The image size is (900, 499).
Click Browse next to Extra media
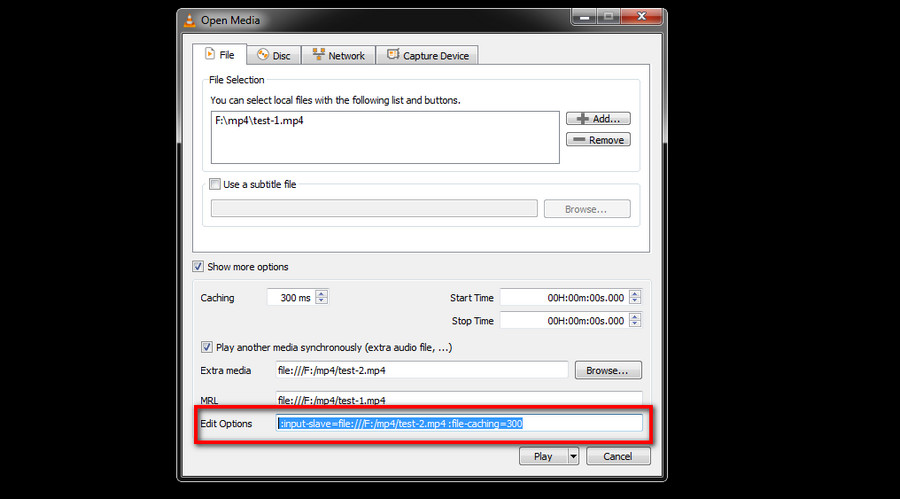coord(608,370)
